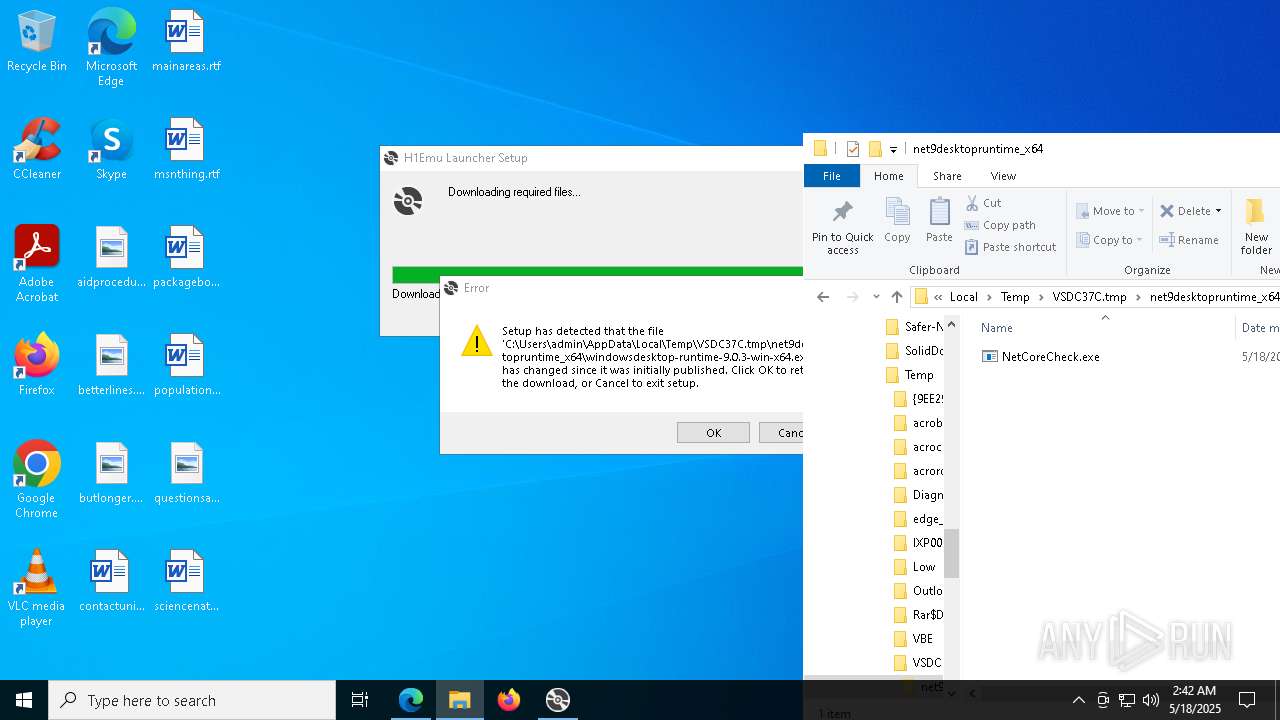Click the Copy ribbon button
Image resolution: width=1280 pixels, height=720 pixels.
click(897, 220)
